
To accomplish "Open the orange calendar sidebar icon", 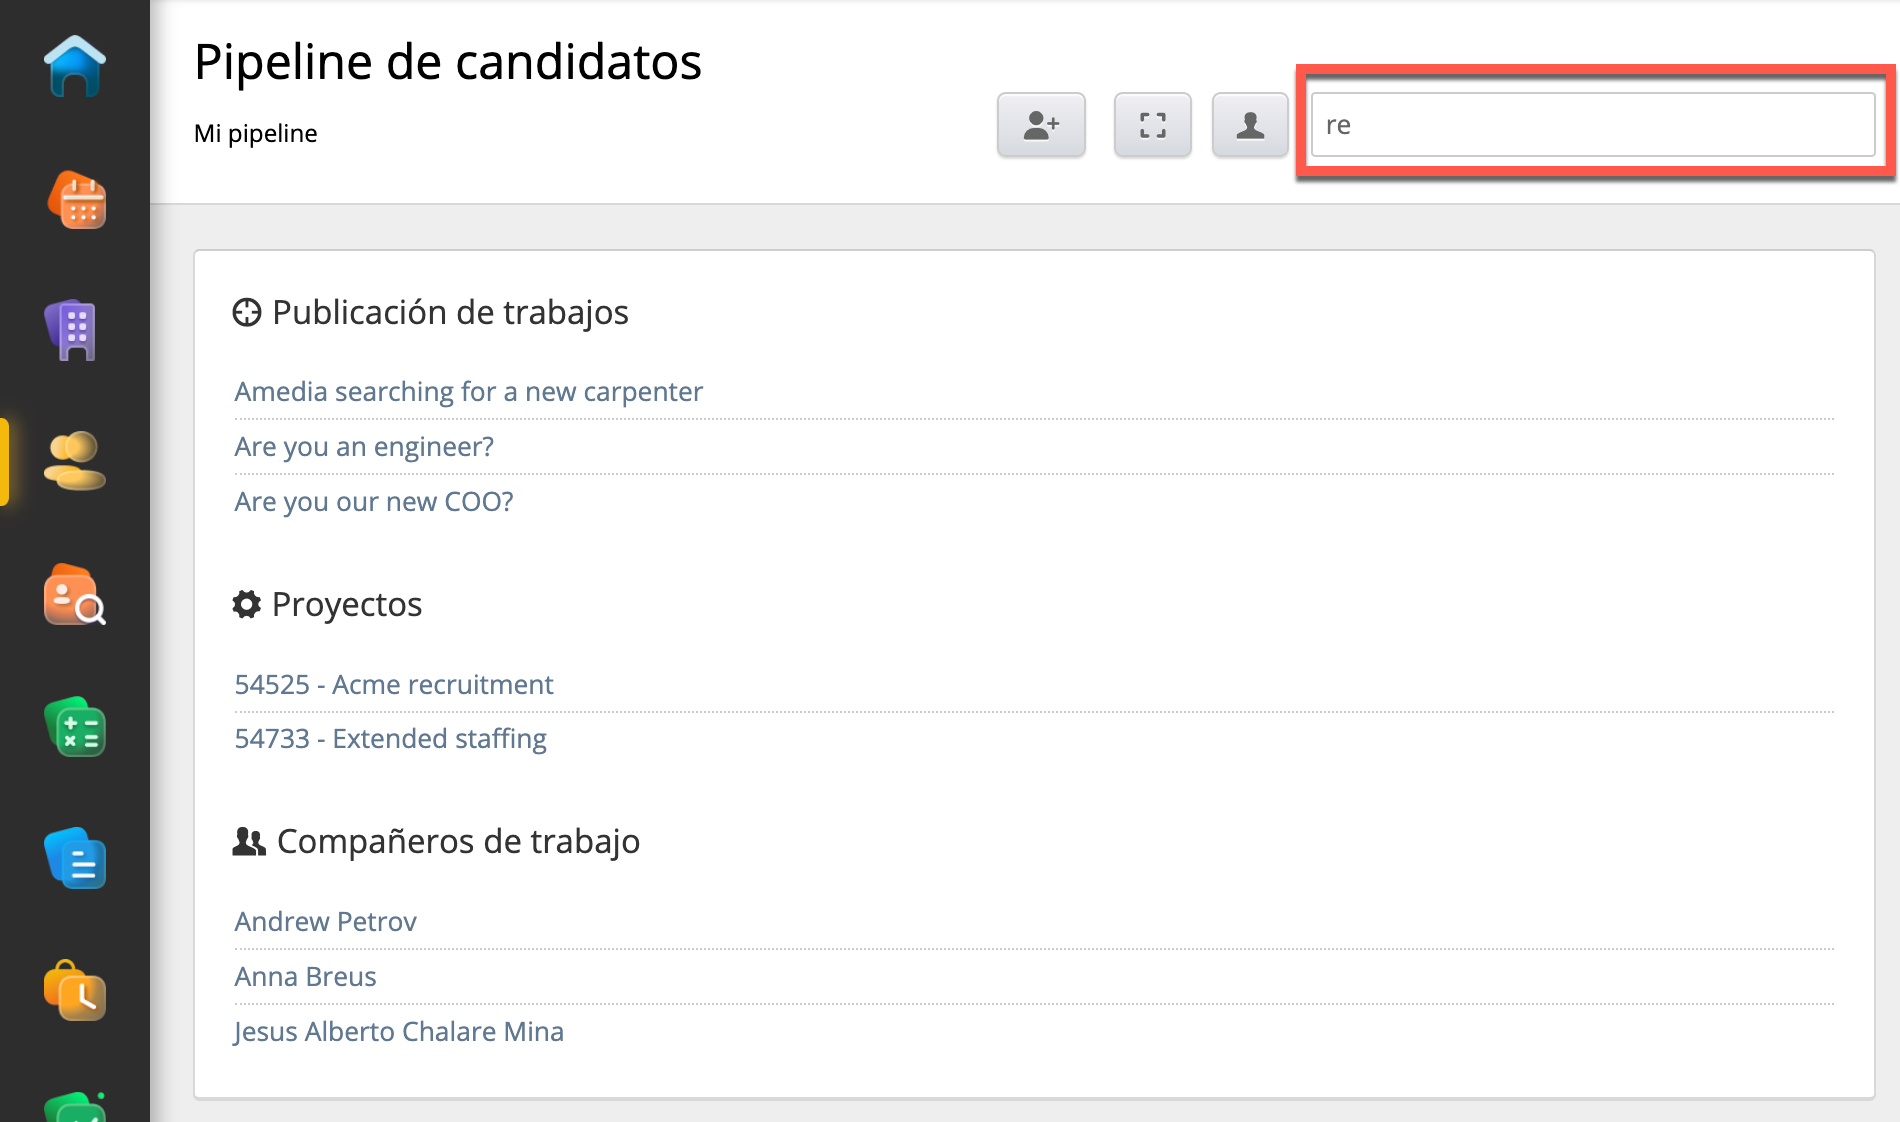I will 76,200.
